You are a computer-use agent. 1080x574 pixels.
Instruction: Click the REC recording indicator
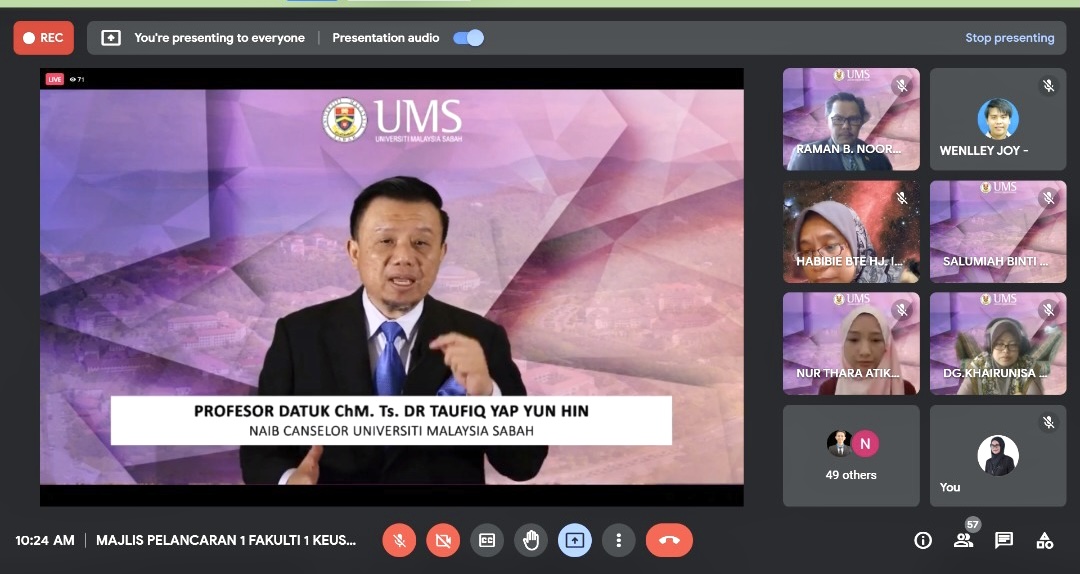[43, 38]
